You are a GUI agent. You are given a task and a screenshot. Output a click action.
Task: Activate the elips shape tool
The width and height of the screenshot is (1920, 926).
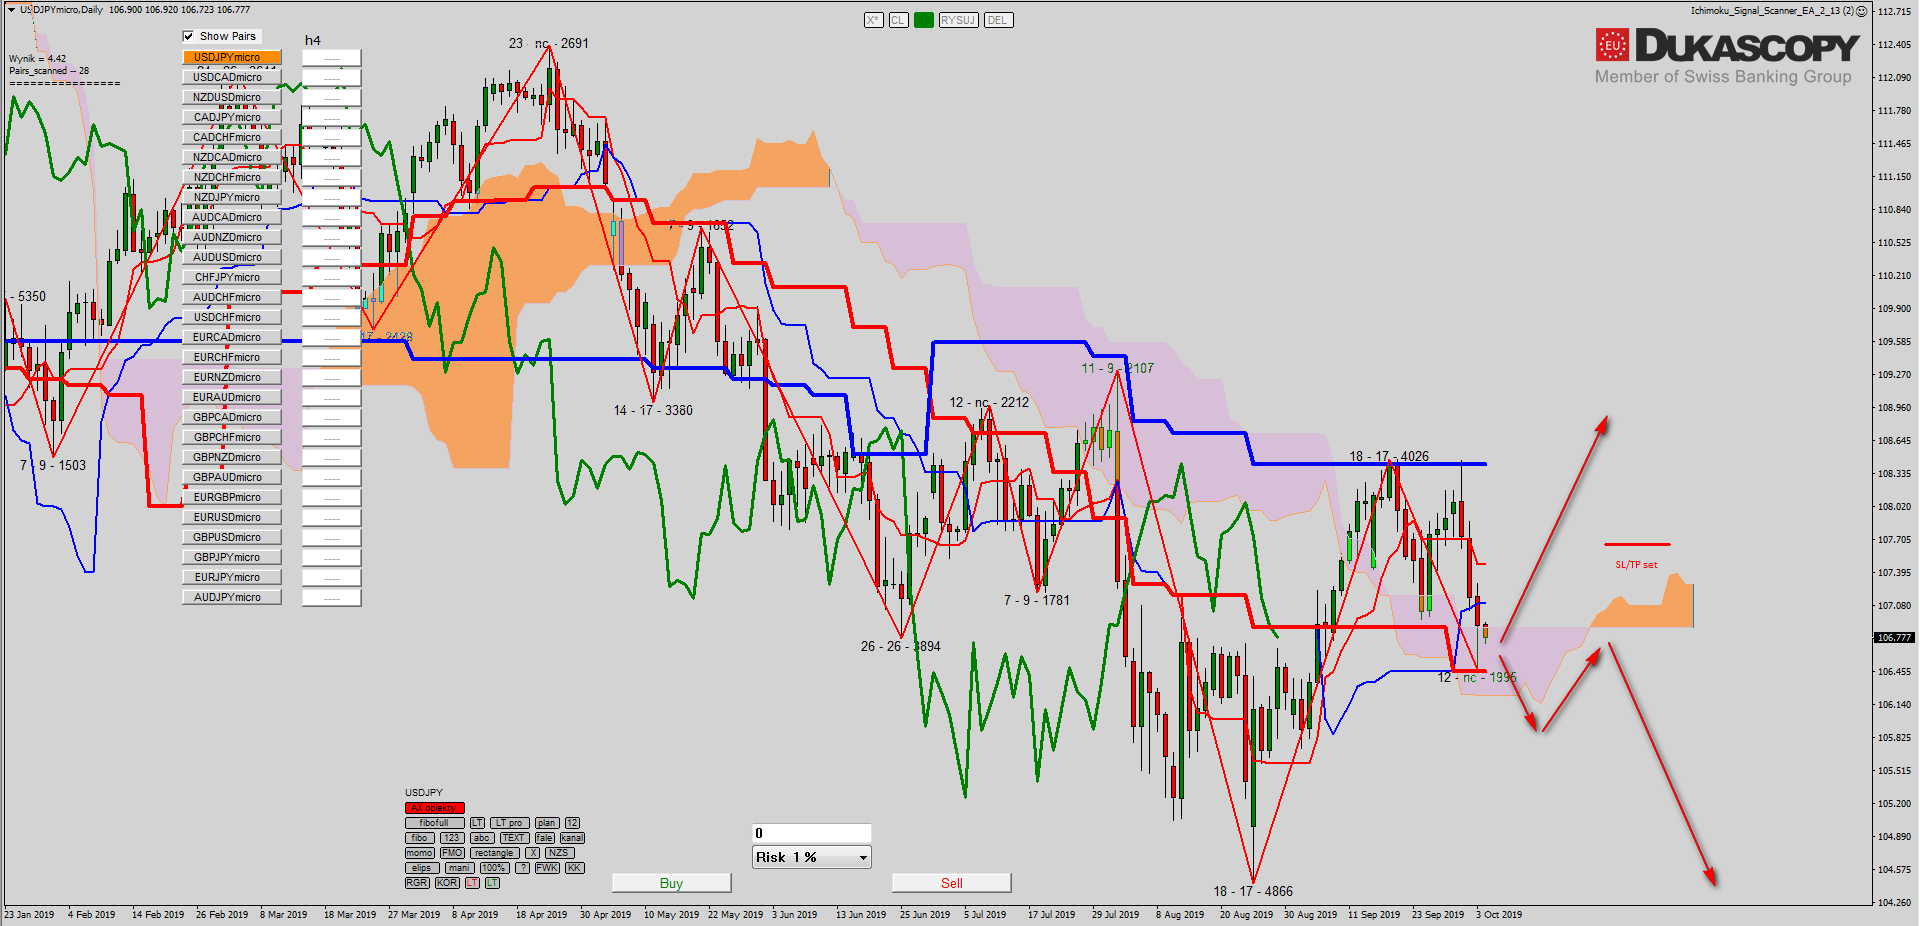[x=420, y=868]
